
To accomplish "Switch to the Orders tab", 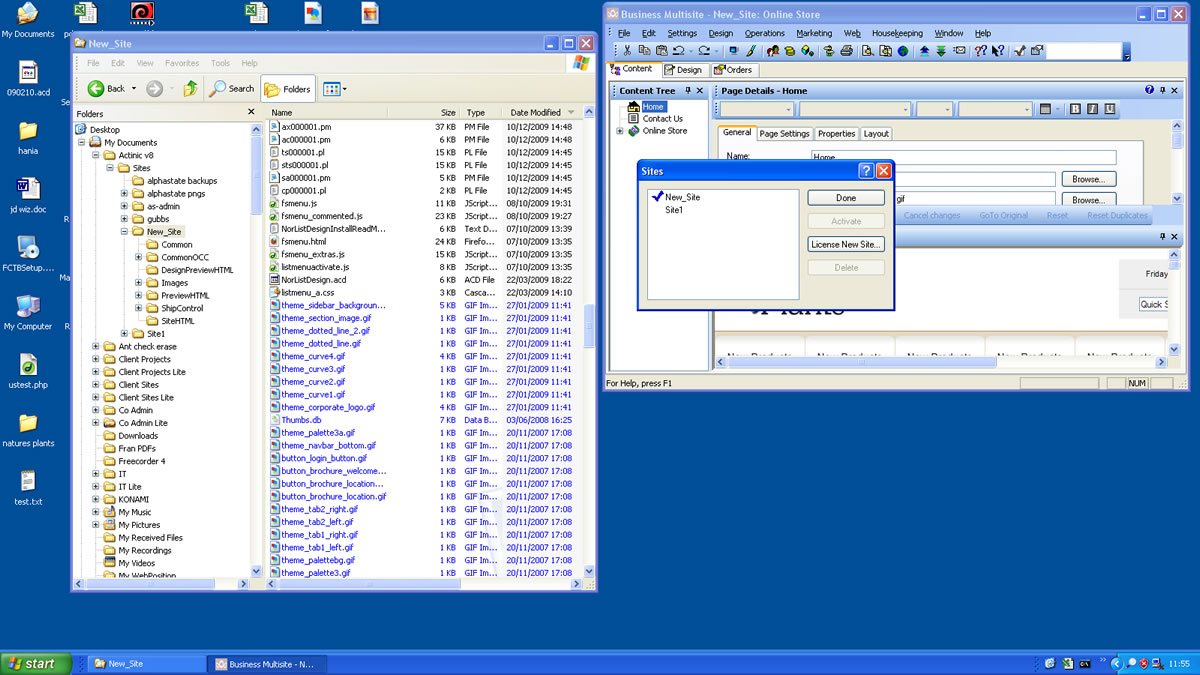I will (x=733, y=70).
